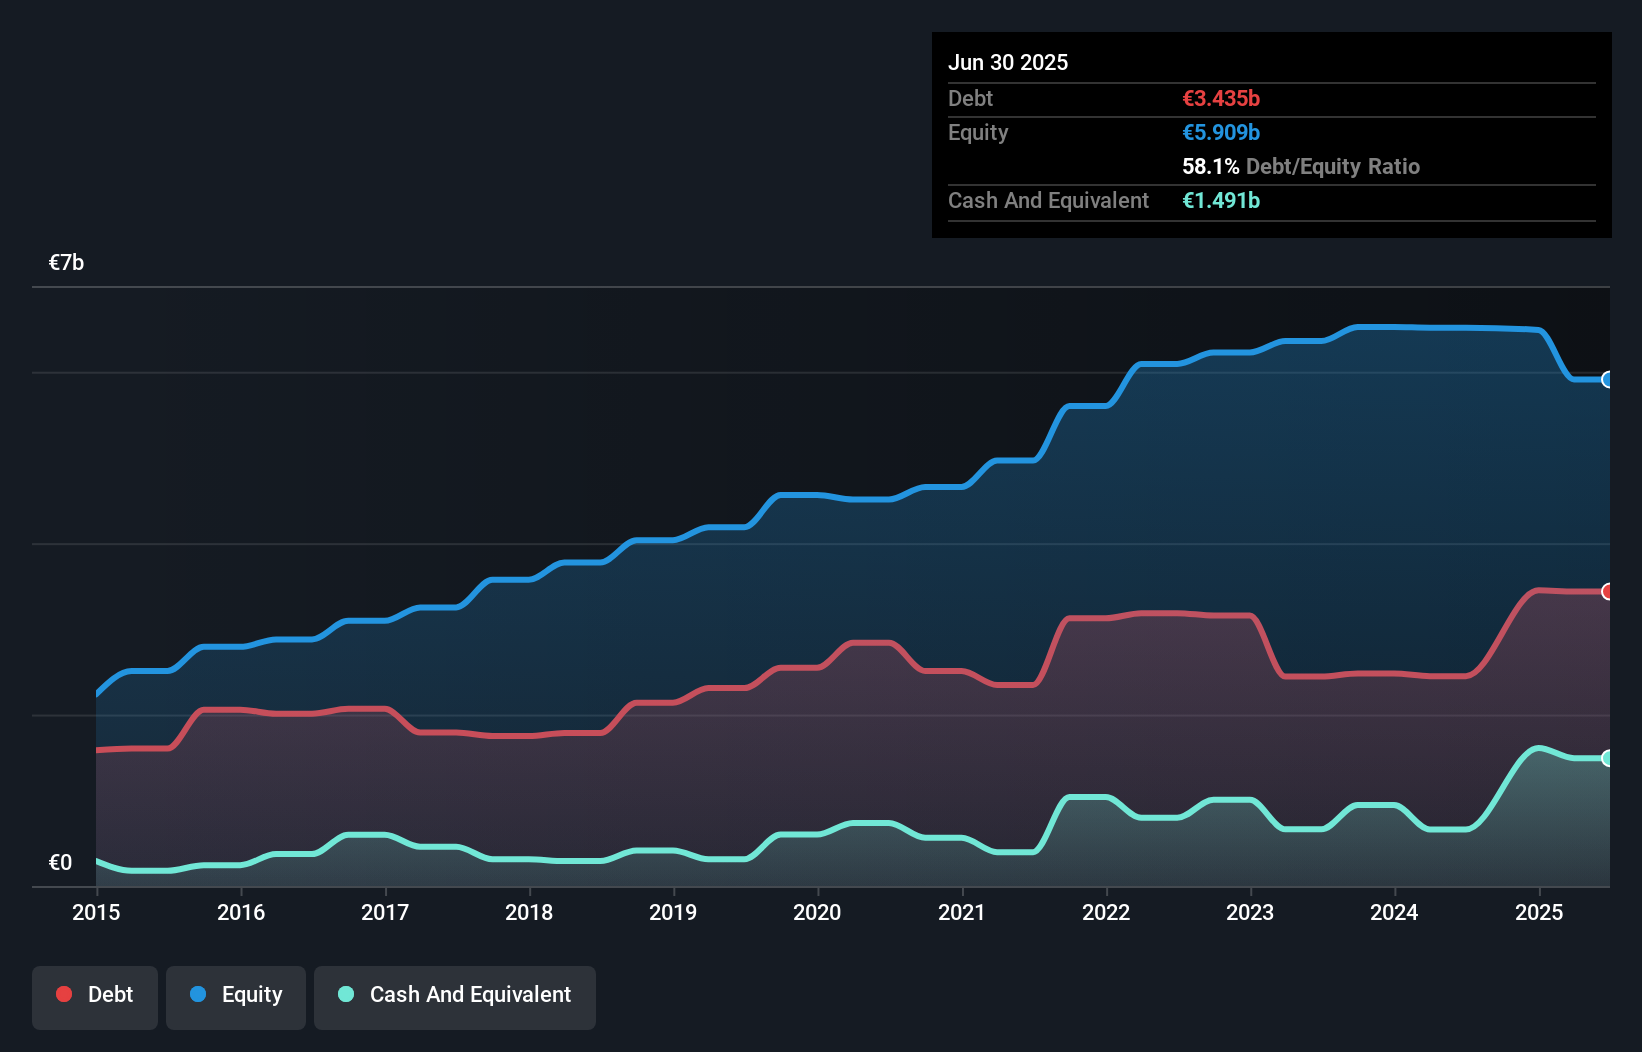Toggle the Cash And Equivalent series visibility

(x=454, y=996)
